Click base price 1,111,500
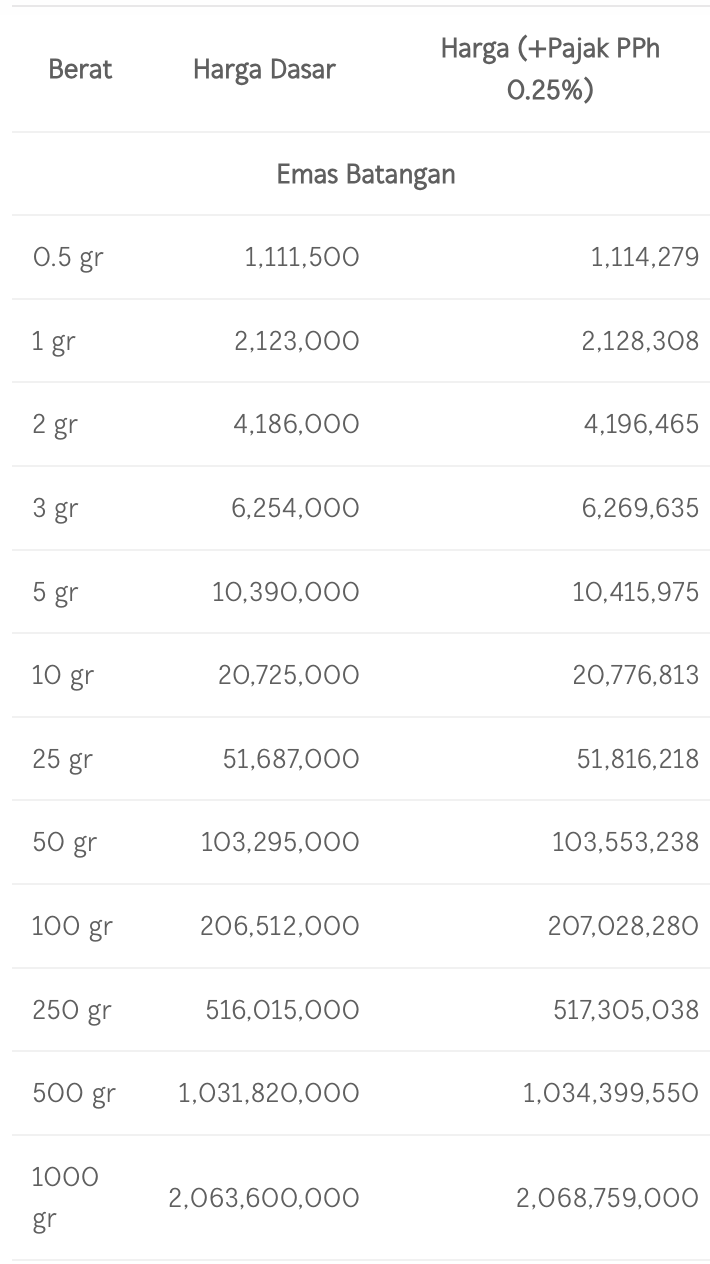710x1264 pixels. tap(302, 258)
